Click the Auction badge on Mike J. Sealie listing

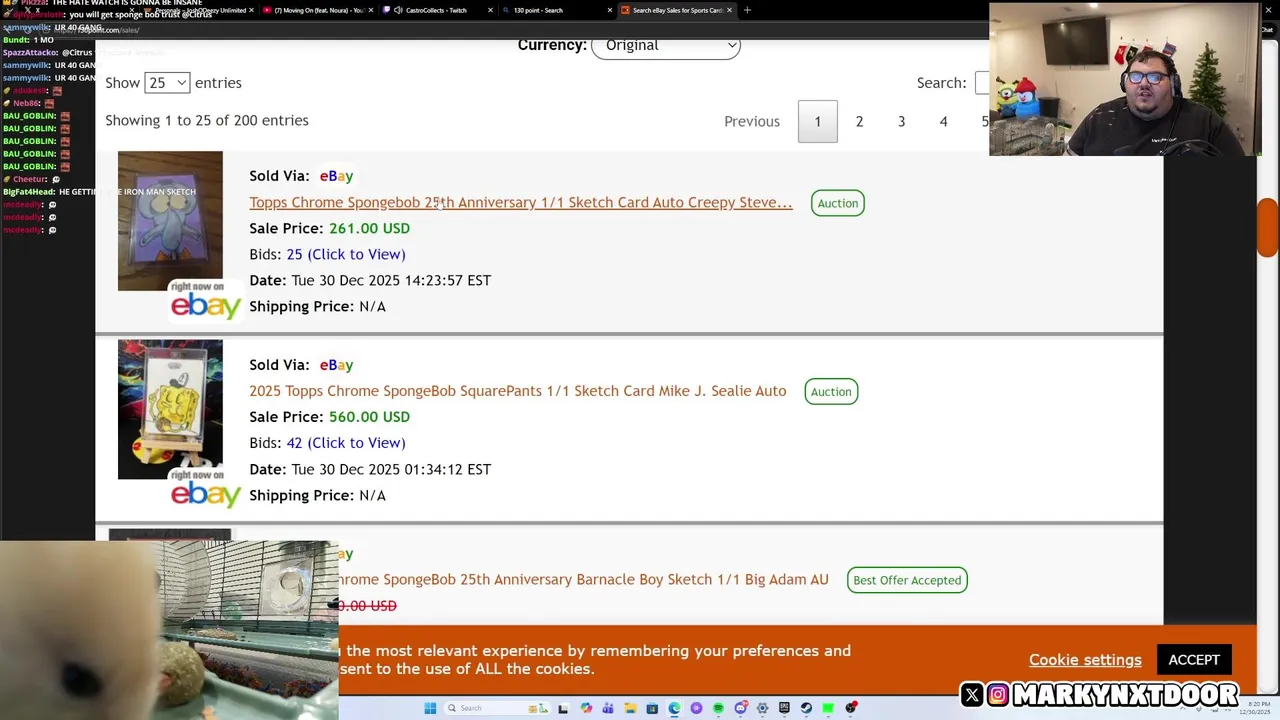pyautogui.click(x=831, y=392)
